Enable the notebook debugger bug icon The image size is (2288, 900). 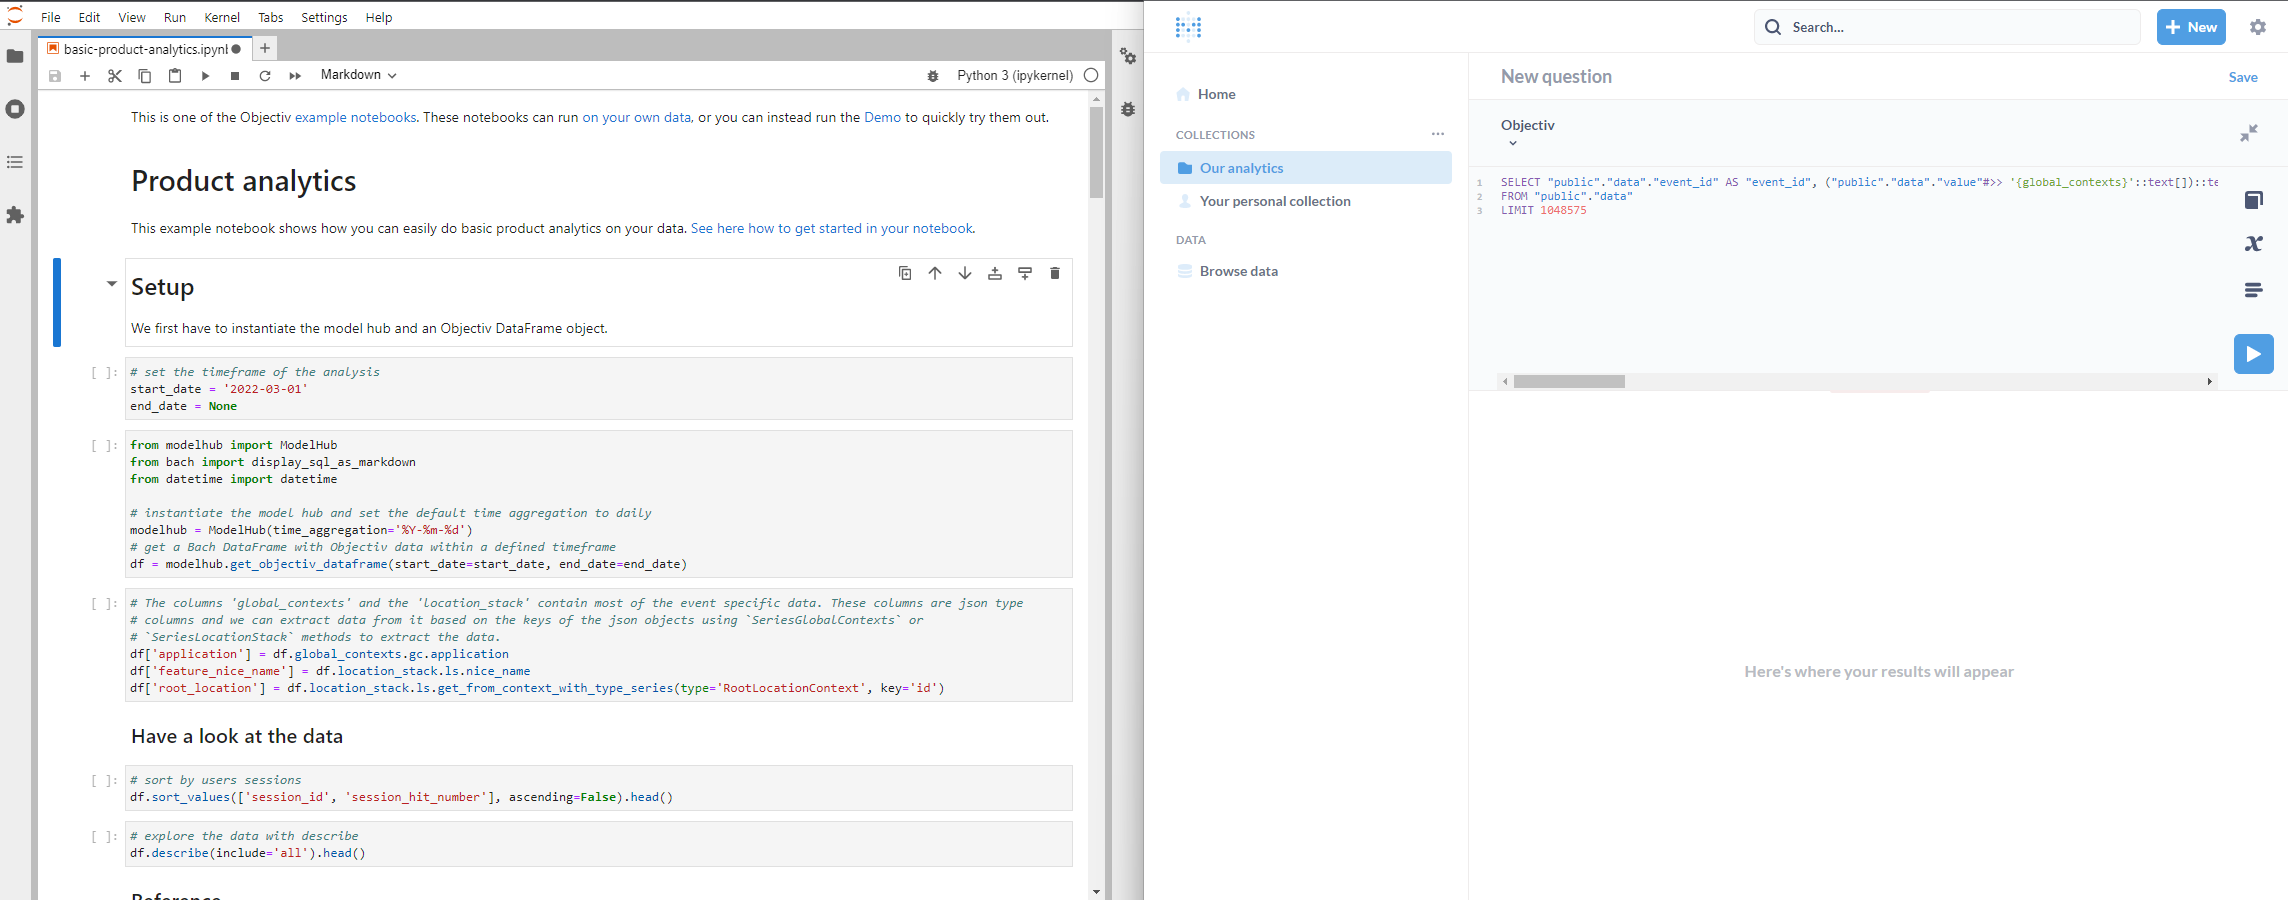tap(933, 76)
